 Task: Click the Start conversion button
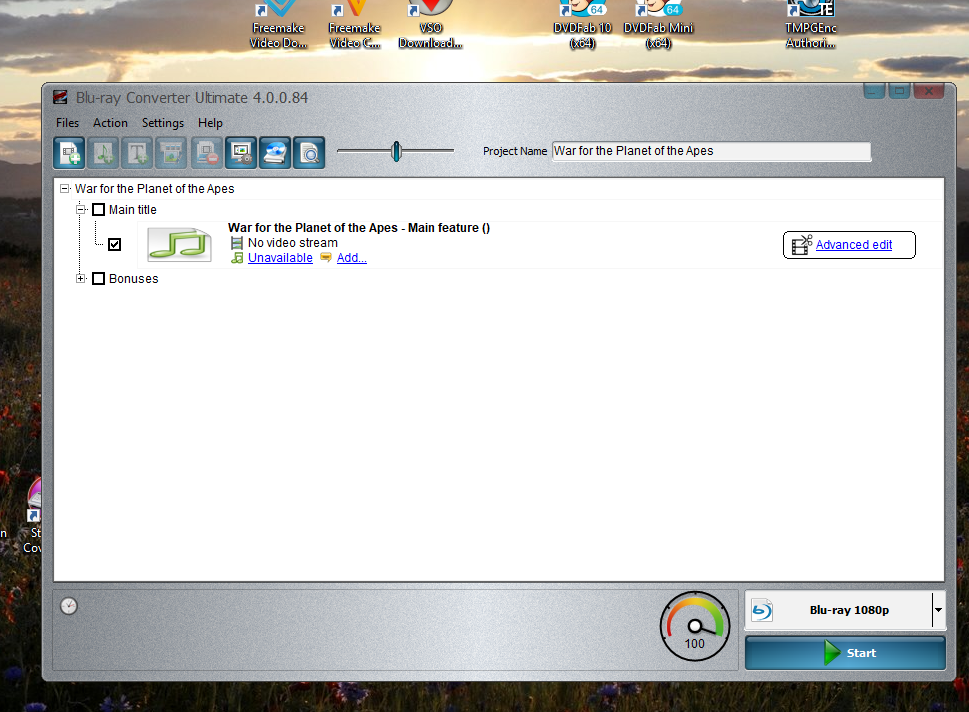[845, 653]
